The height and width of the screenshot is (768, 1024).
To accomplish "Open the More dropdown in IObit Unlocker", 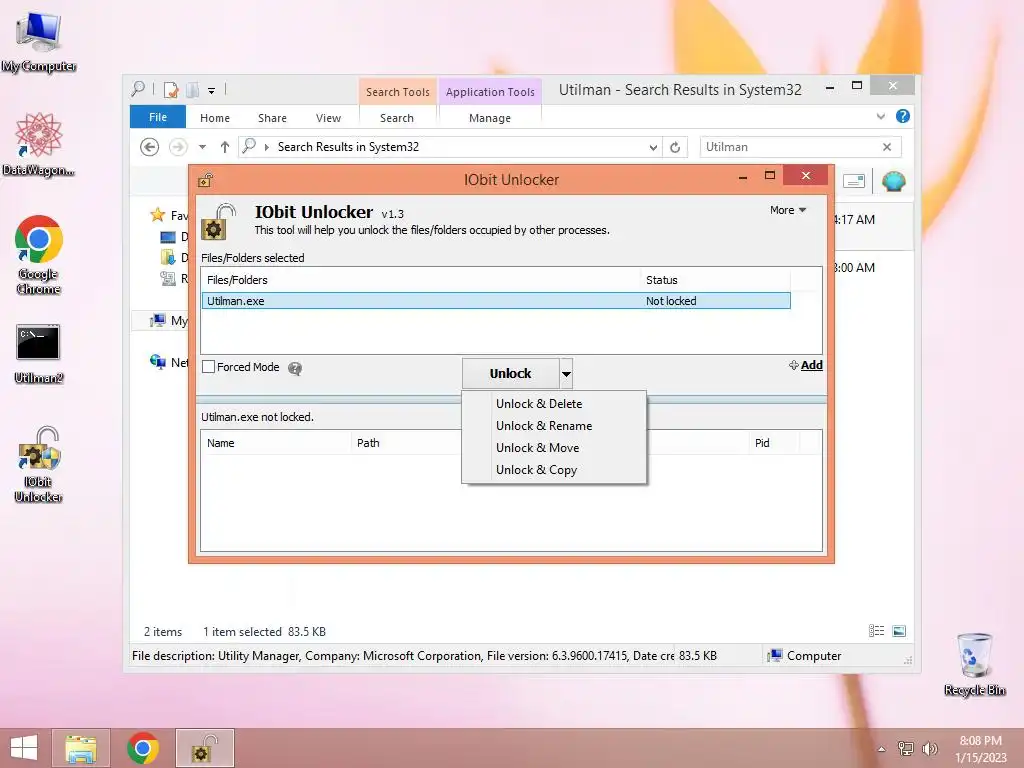I will 788,210.
